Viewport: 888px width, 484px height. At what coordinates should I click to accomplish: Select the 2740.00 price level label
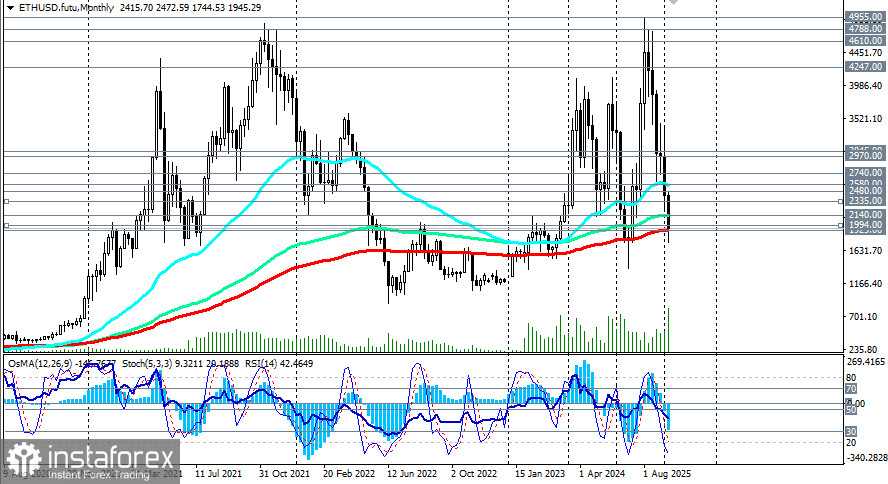[x=865, y=173]
